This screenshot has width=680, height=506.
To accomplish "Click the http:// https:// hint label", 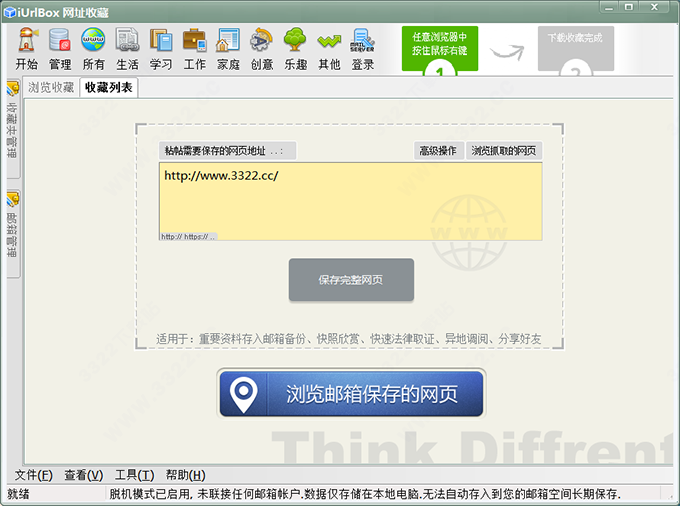I will 188,237.
